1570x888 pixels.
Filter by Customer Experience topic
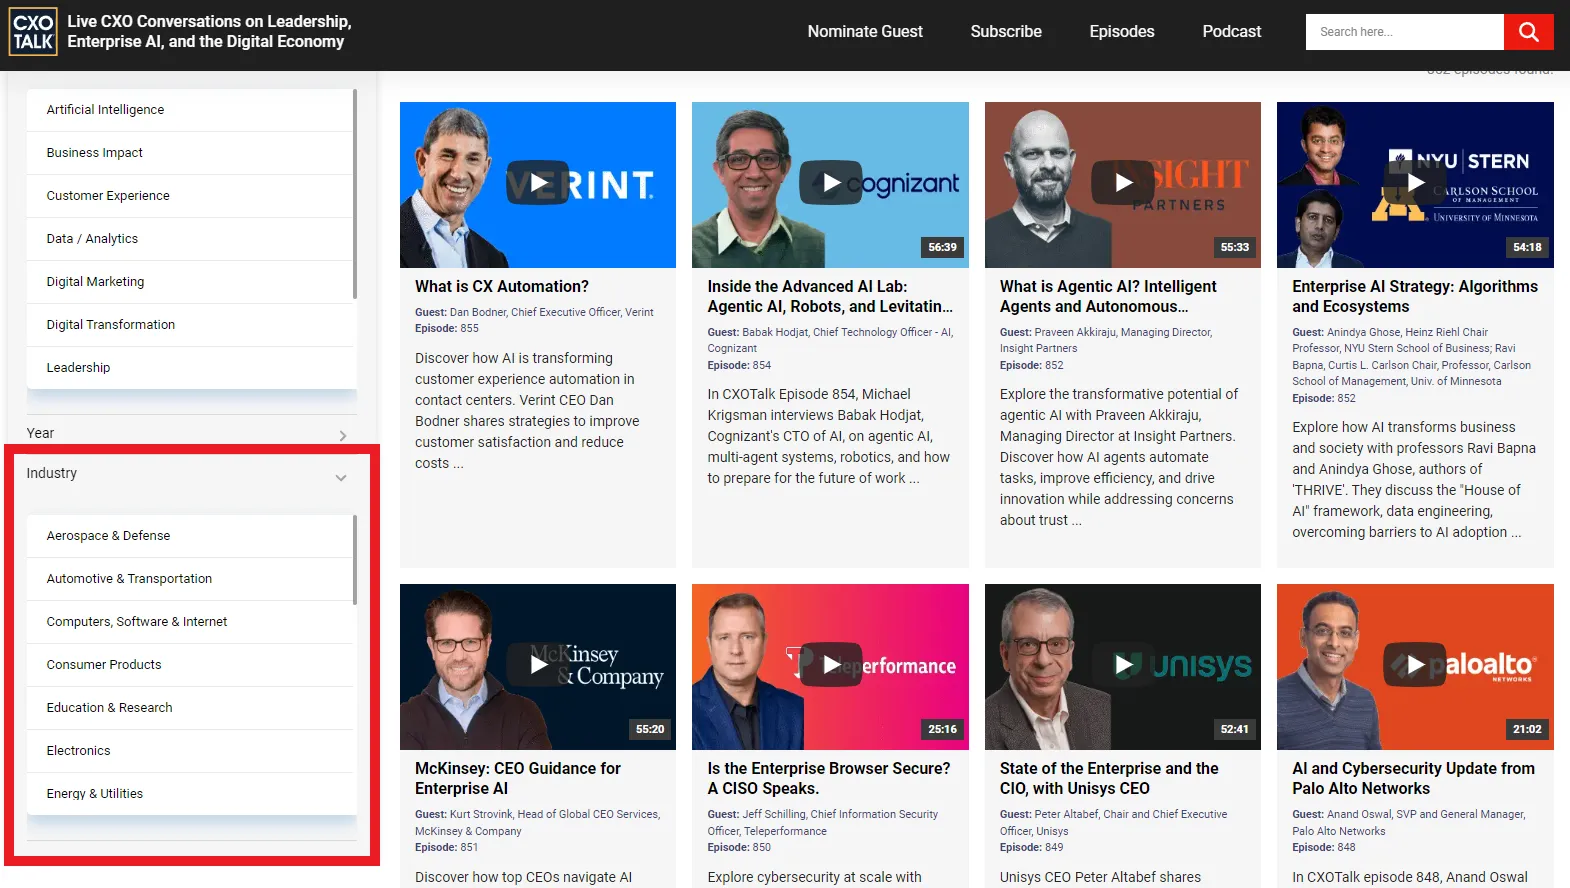pyautogui.click(x=190, y=196)
